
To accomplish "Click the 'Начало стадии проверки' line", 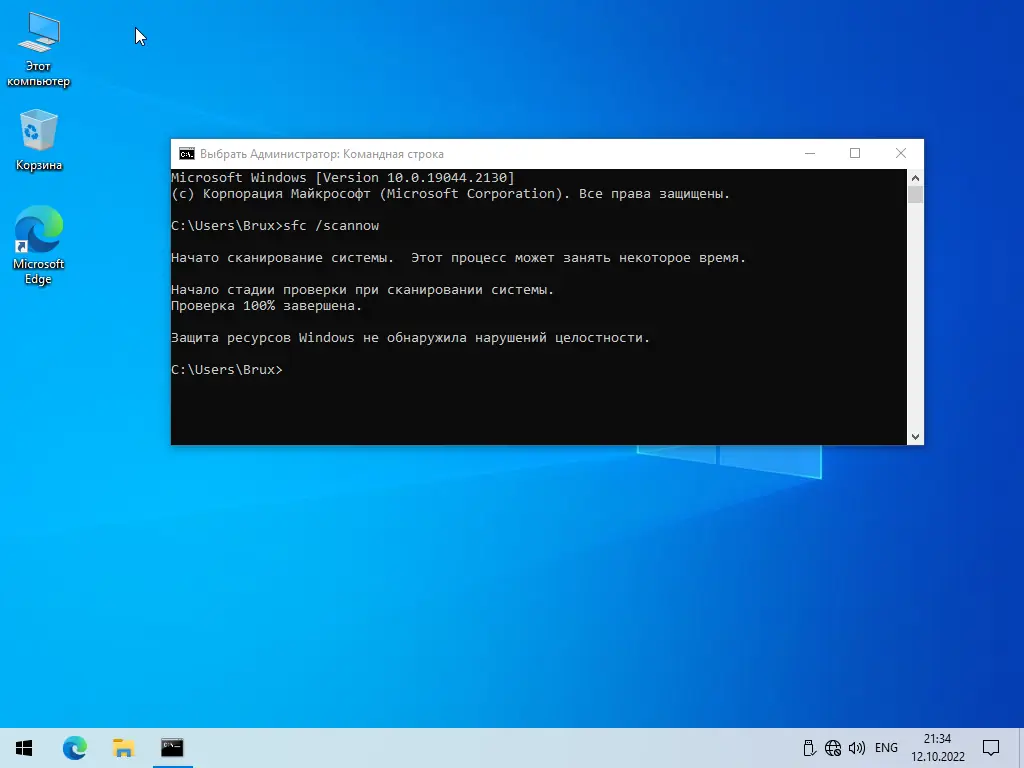I will [362, 290].
